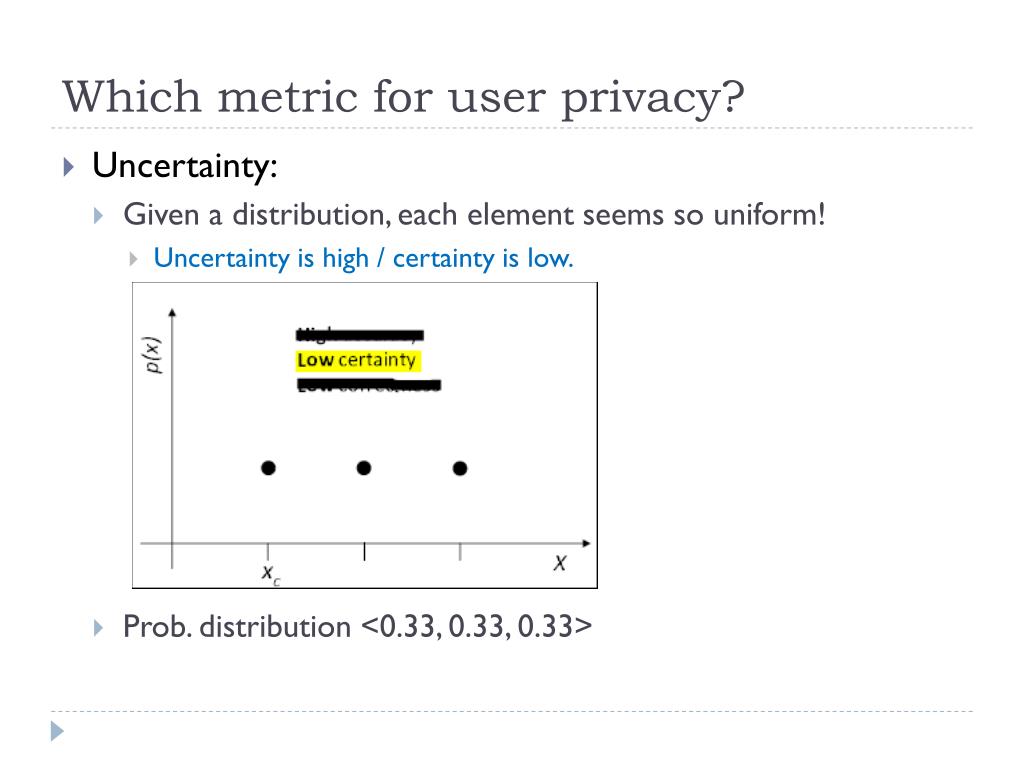
Task: Click the slide title "Which metric for user privacy?"
Action: click(403, 98)
